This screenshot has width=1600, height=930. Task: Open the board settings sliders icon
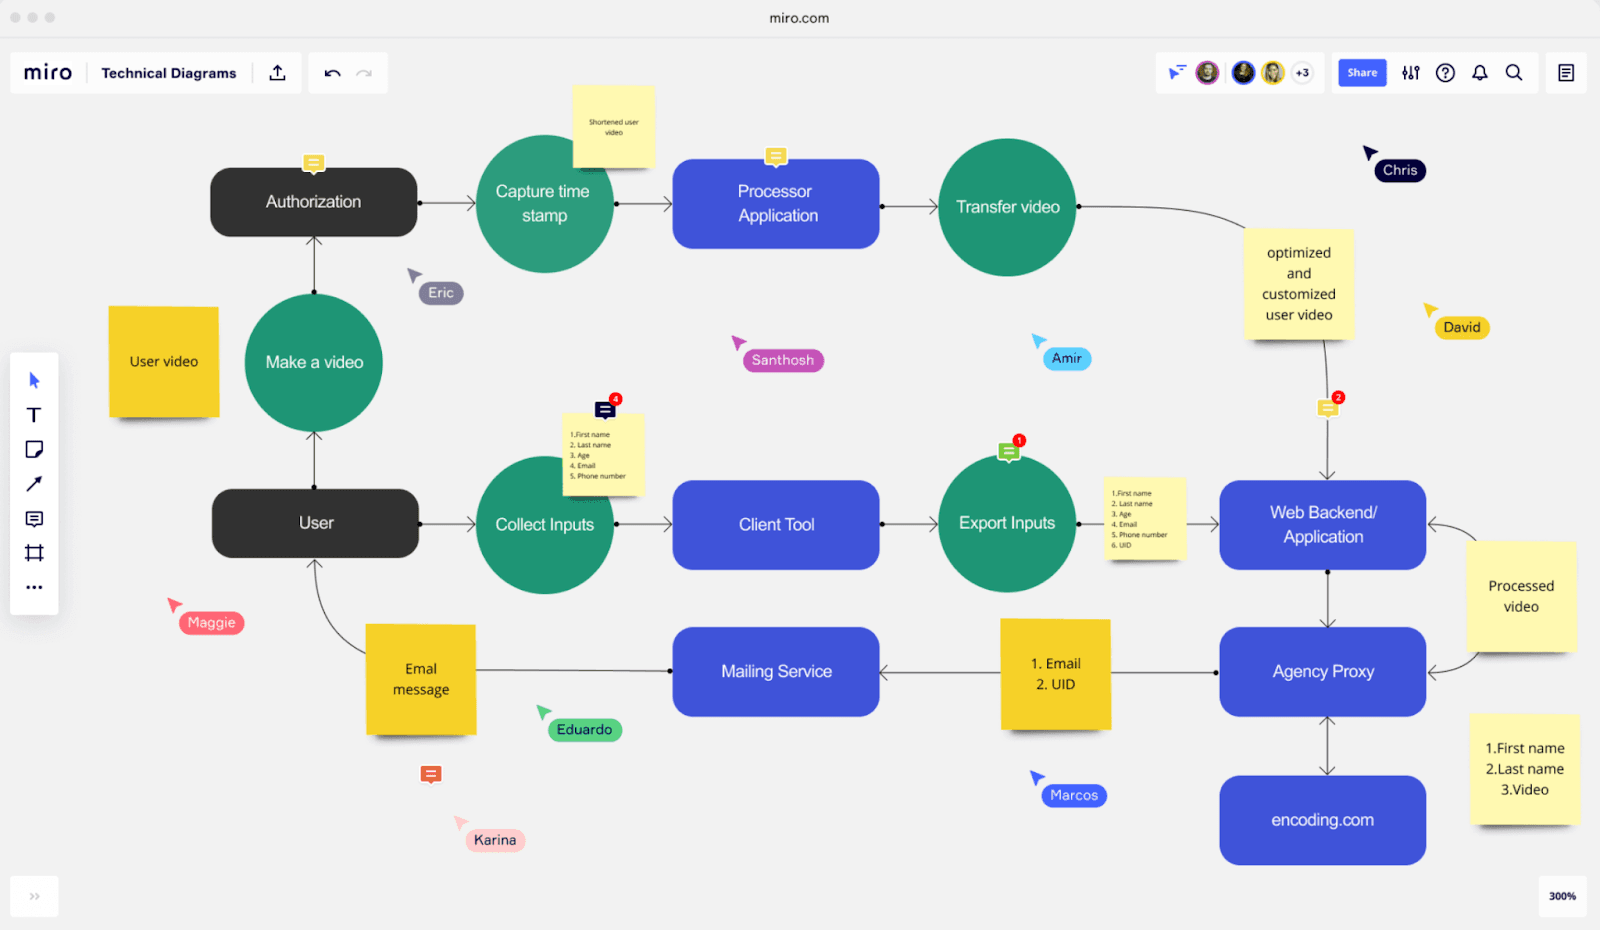coord(1411,73)
